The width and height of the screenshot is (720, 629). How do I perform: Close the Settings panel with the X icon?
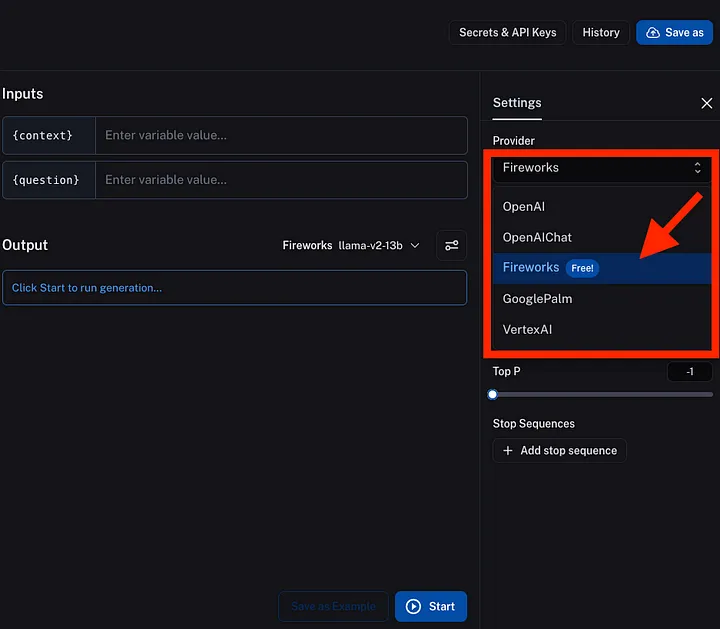point(706,103)
